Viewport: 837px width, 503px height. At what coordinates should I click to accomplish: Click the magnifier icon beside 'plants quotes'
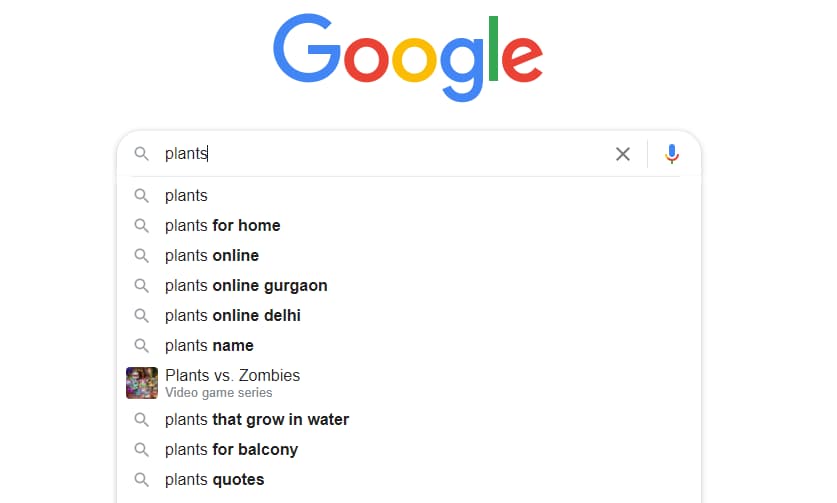[141, 480]
